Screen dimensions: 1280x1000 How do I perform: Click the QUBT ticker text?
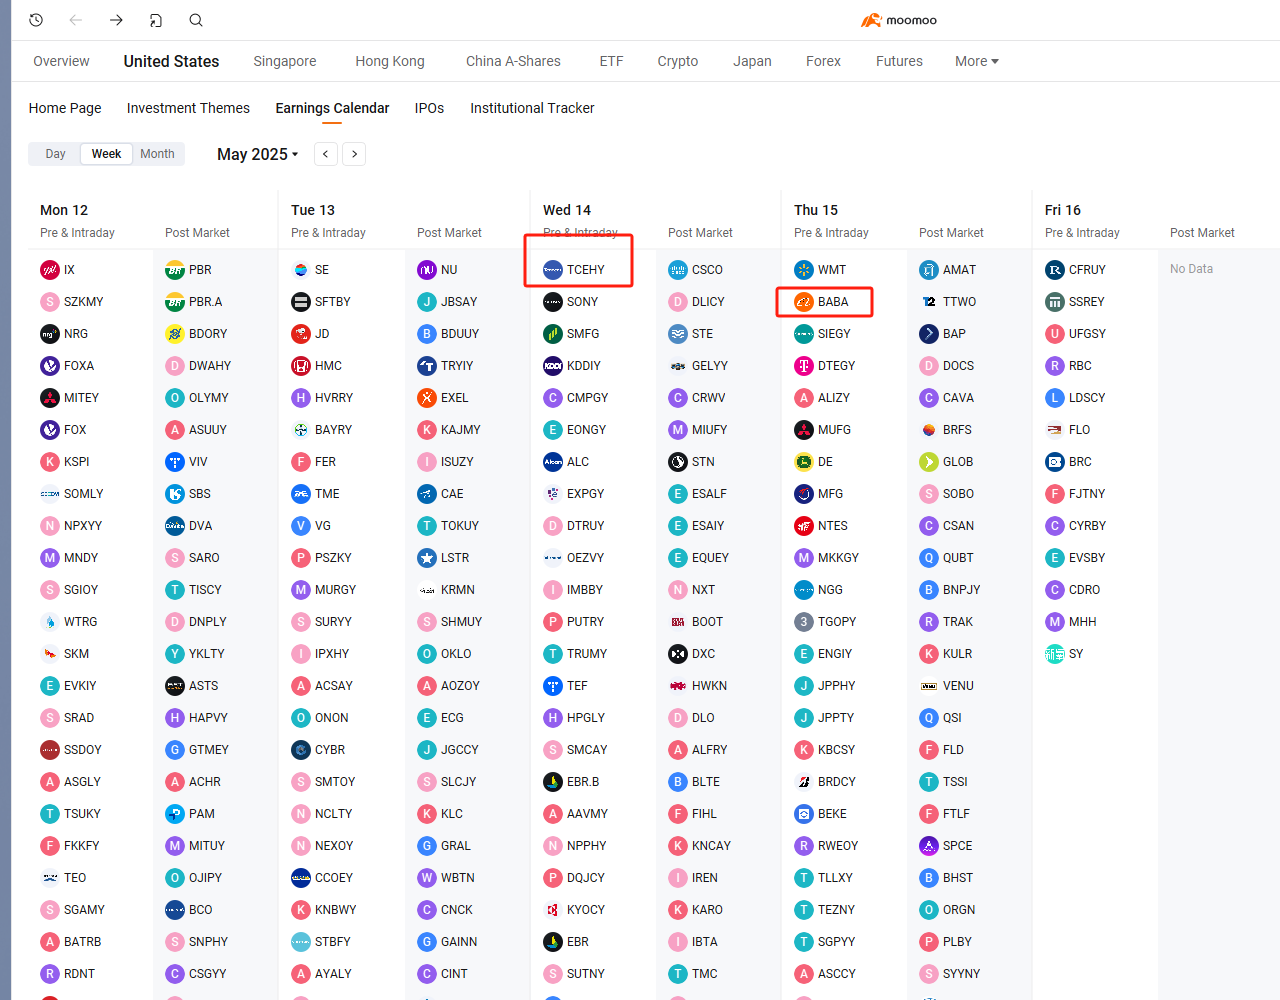pyautogui.click(x=958, y=558)
